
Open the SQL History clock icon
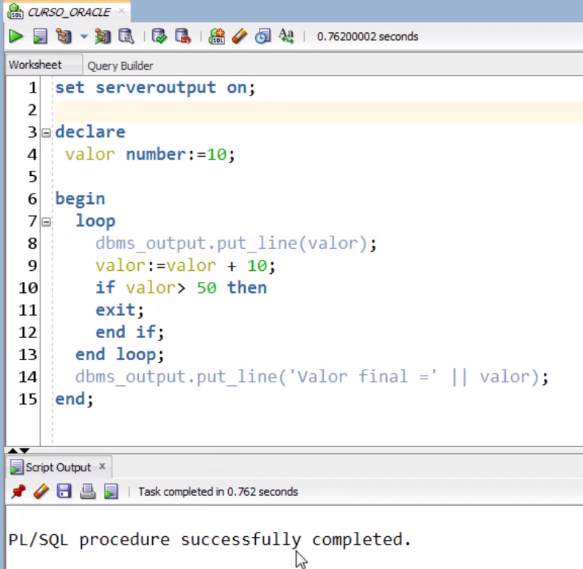pos(263,36)
